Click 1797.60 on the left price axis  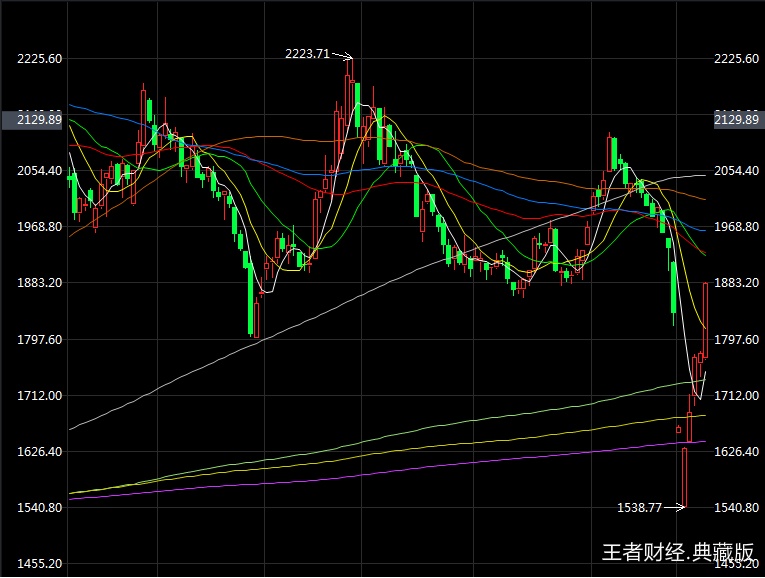pos(40,340)
